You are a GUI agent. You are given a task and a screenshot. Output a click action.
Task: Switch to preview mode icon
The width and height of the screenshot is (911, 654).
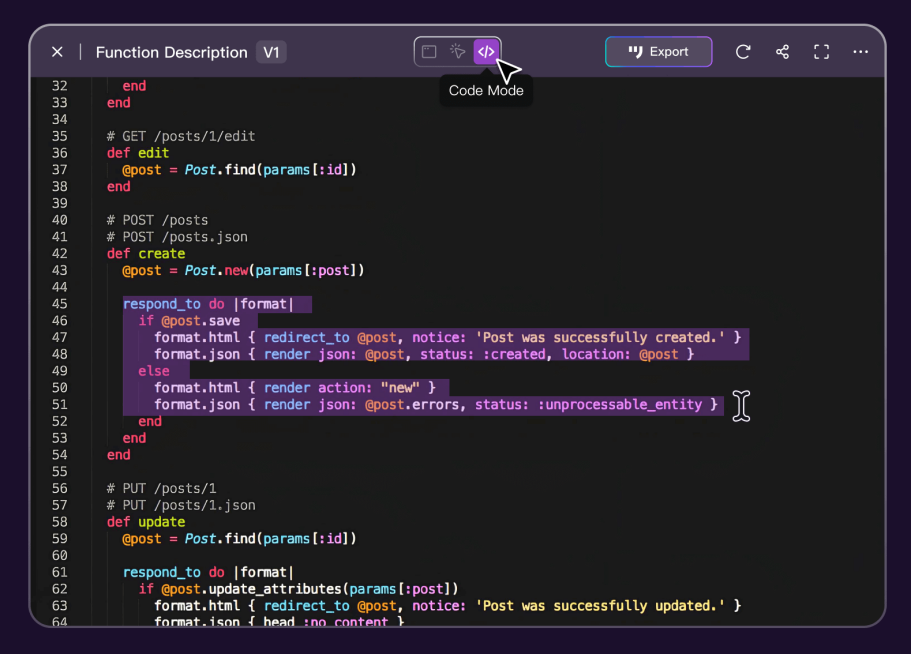(429, 52)
